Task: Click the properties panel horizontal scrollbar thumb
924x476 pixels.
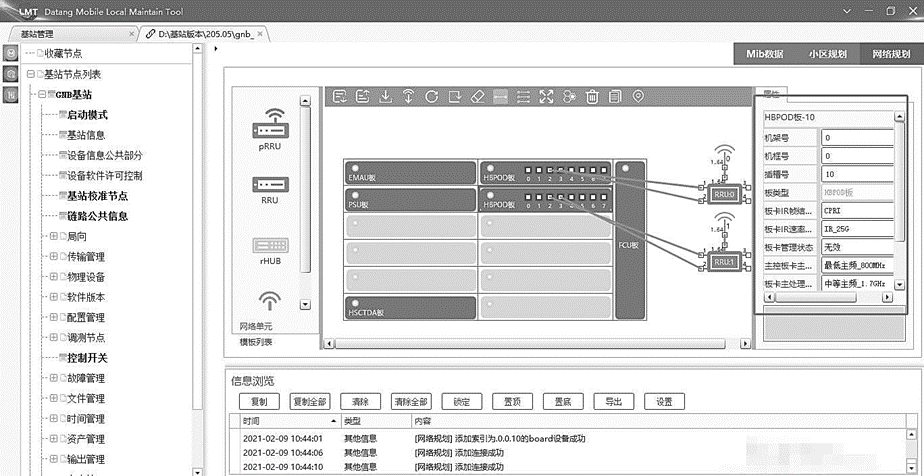Action: (x=816, y=298)
